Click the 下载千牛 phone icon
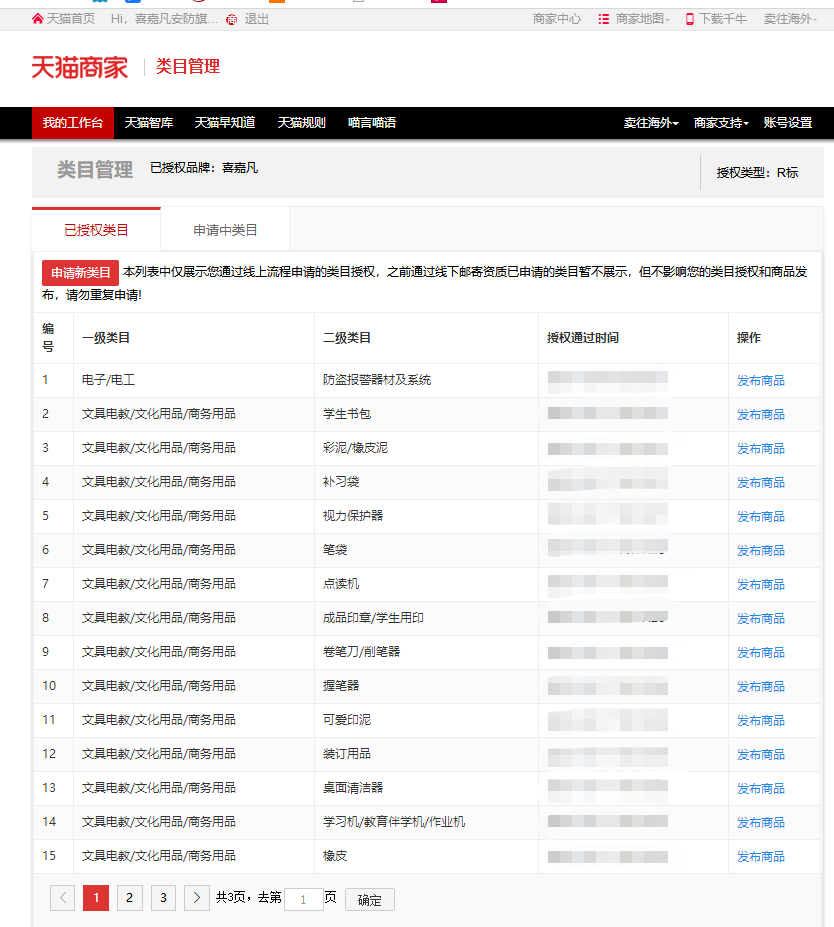 [x=689, y=19]
